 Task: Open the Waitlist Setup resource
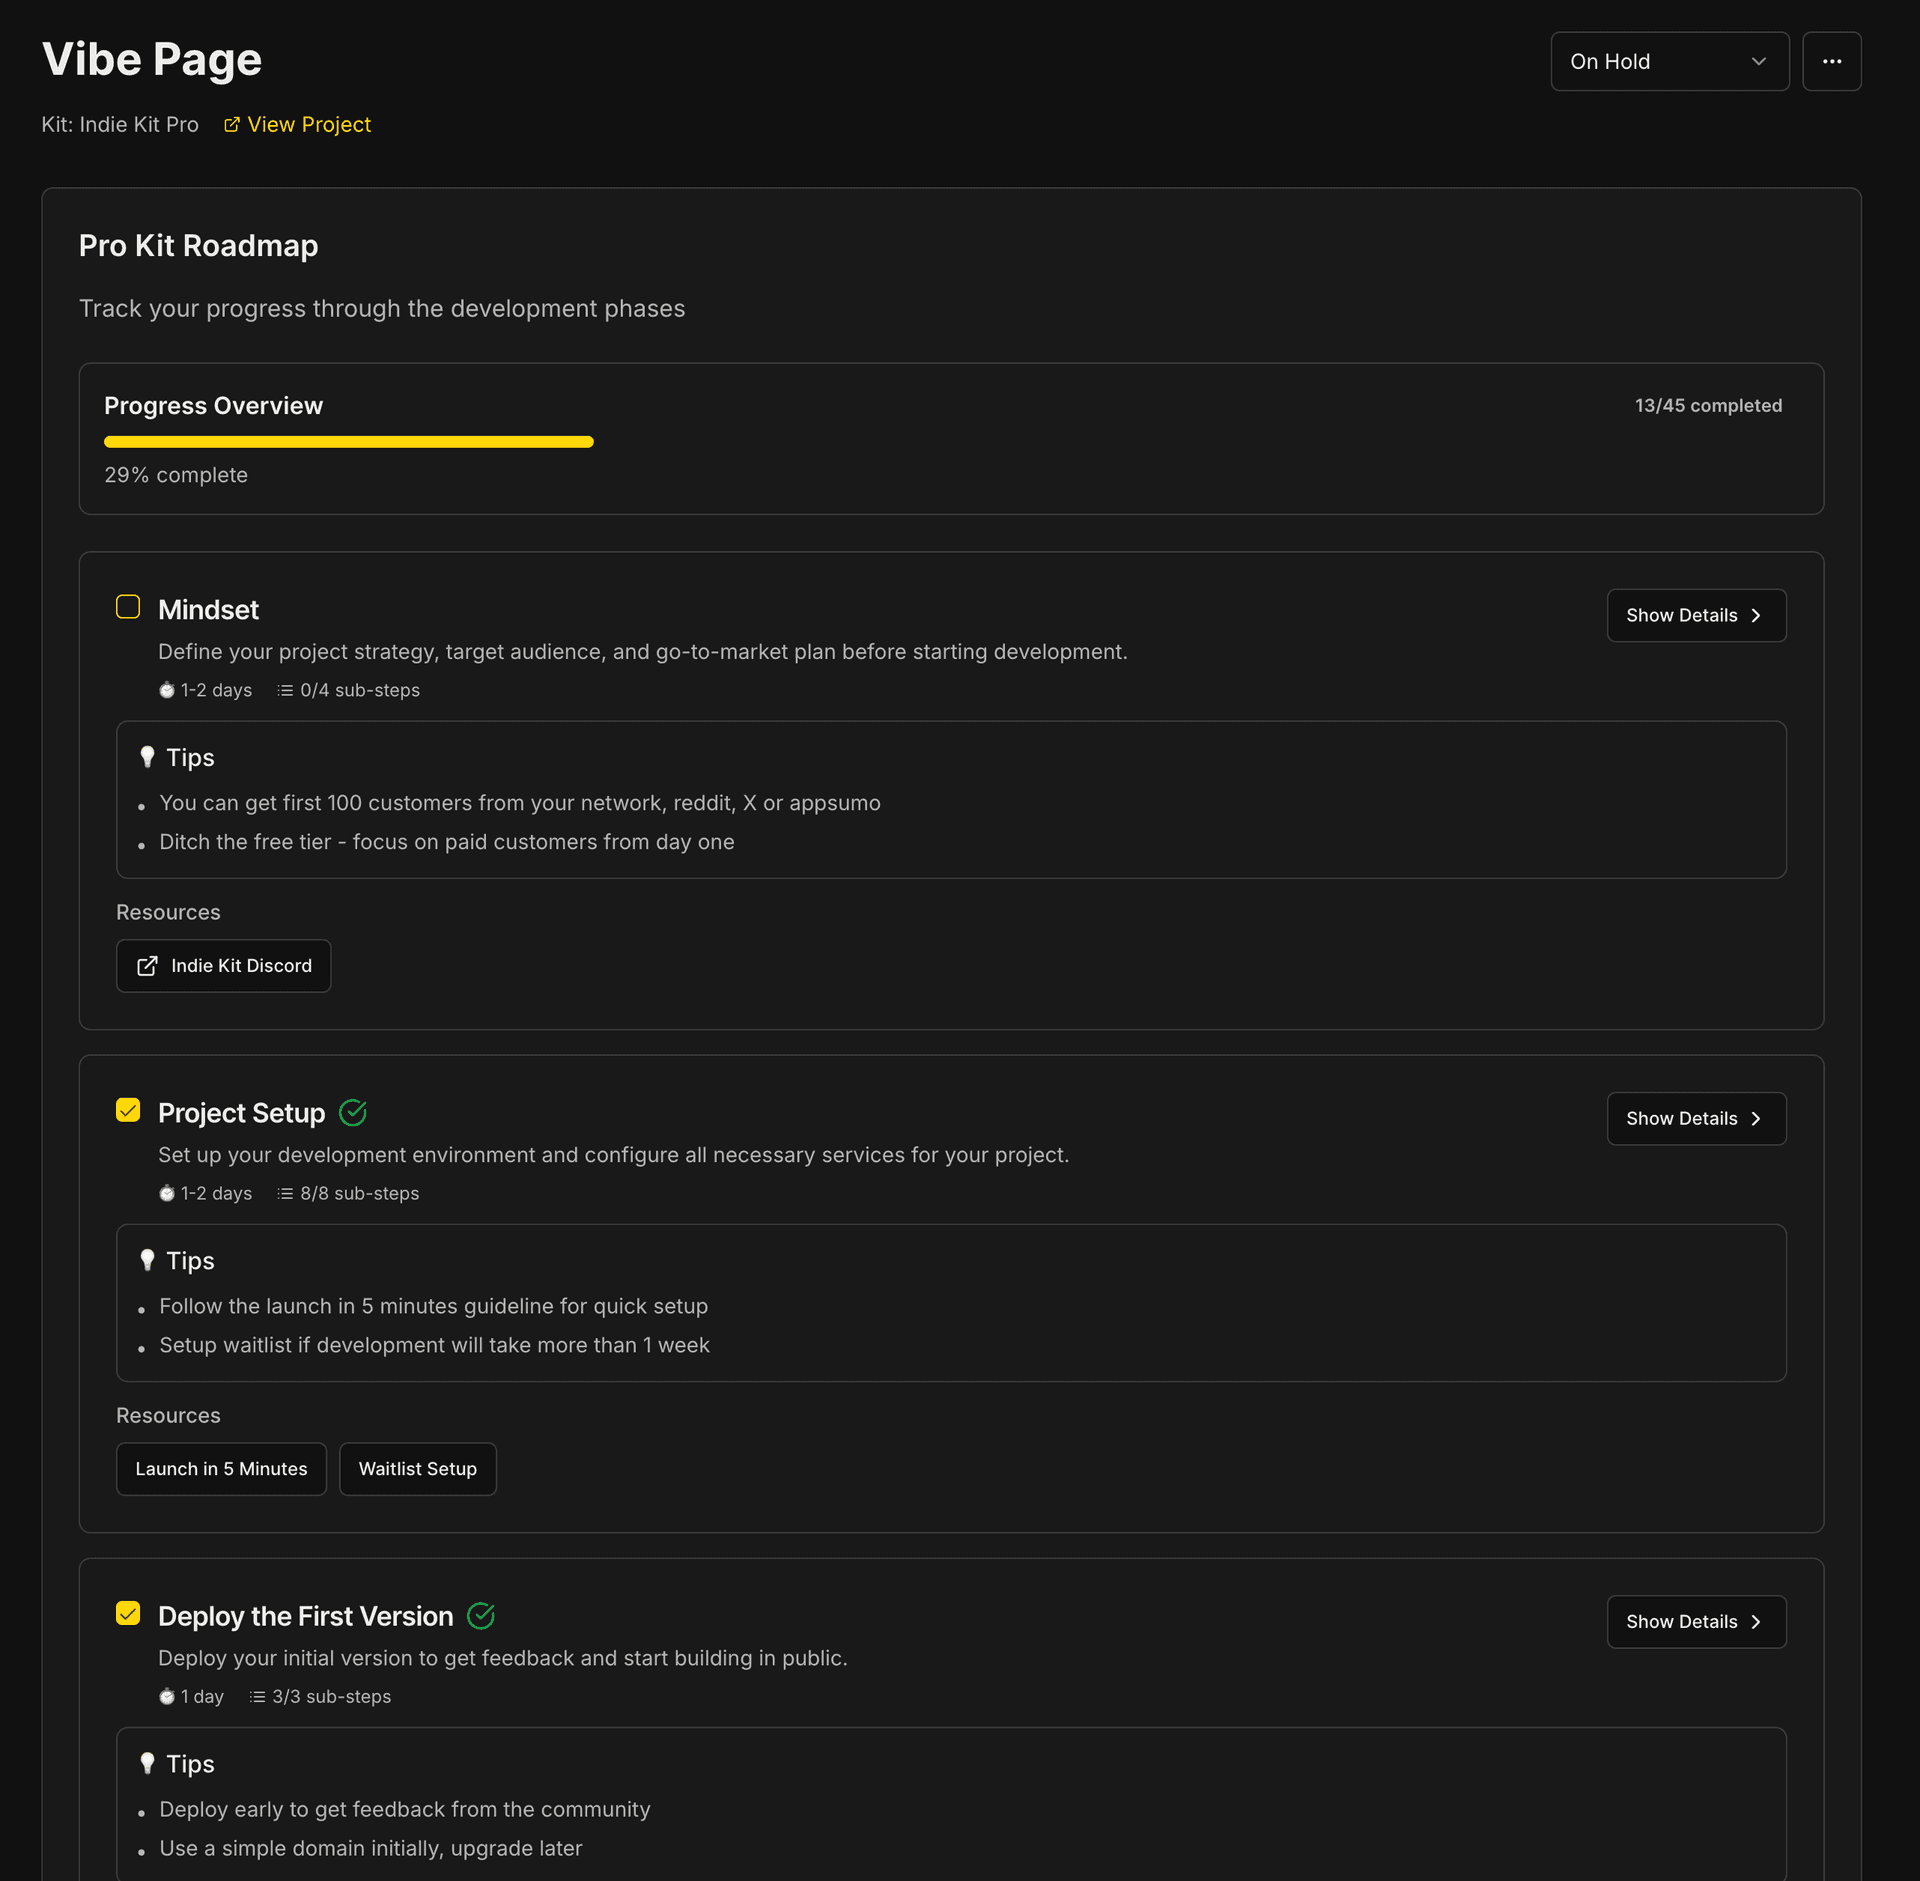click(x=417, y=1469)
